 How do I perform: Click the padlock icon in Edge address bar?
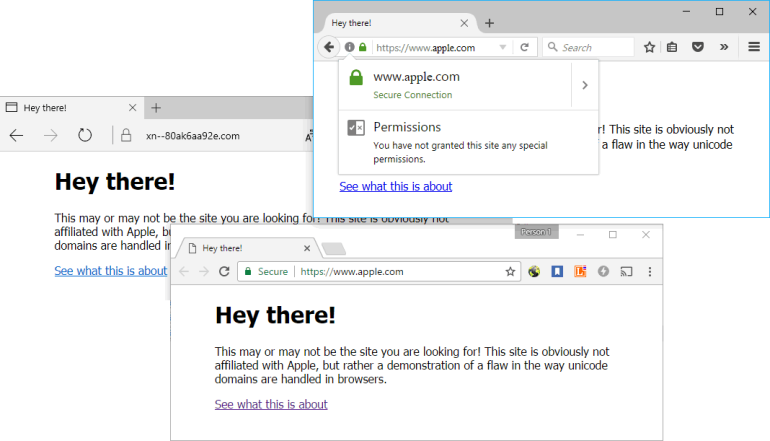(126, 136)
